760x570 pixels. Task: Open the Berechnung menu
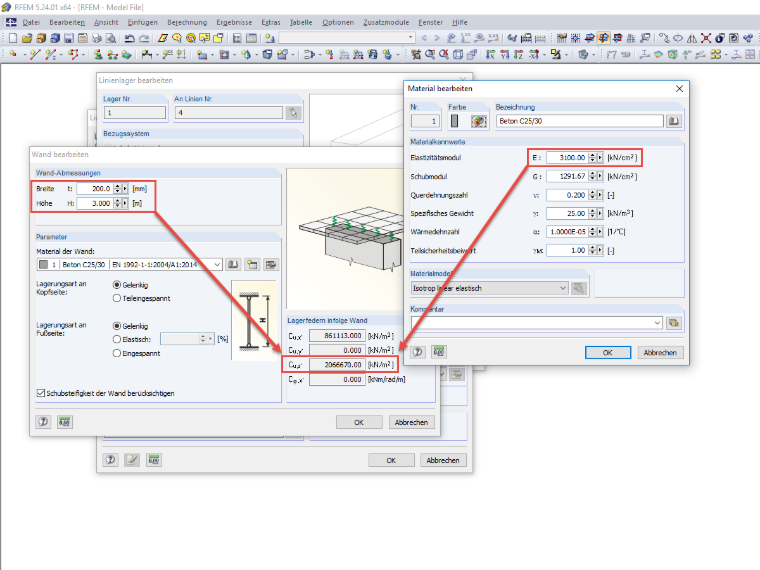tap(187, 22)
